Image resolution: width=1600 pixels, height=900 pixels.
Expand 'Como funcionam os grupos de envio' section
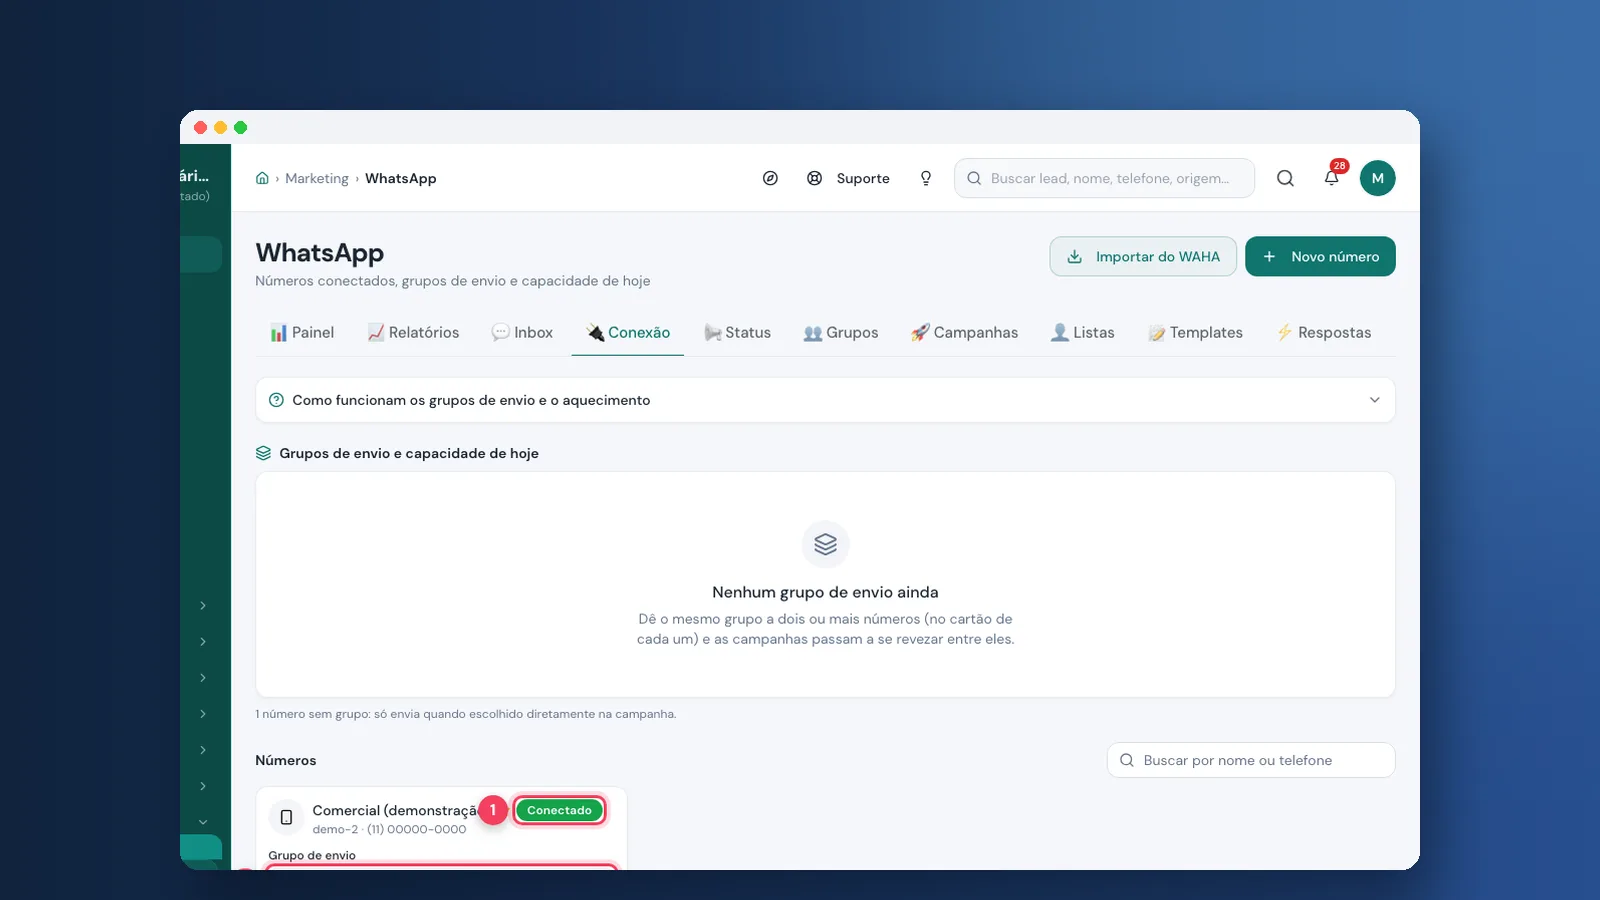pyautogui.click(x=825, y=400)
